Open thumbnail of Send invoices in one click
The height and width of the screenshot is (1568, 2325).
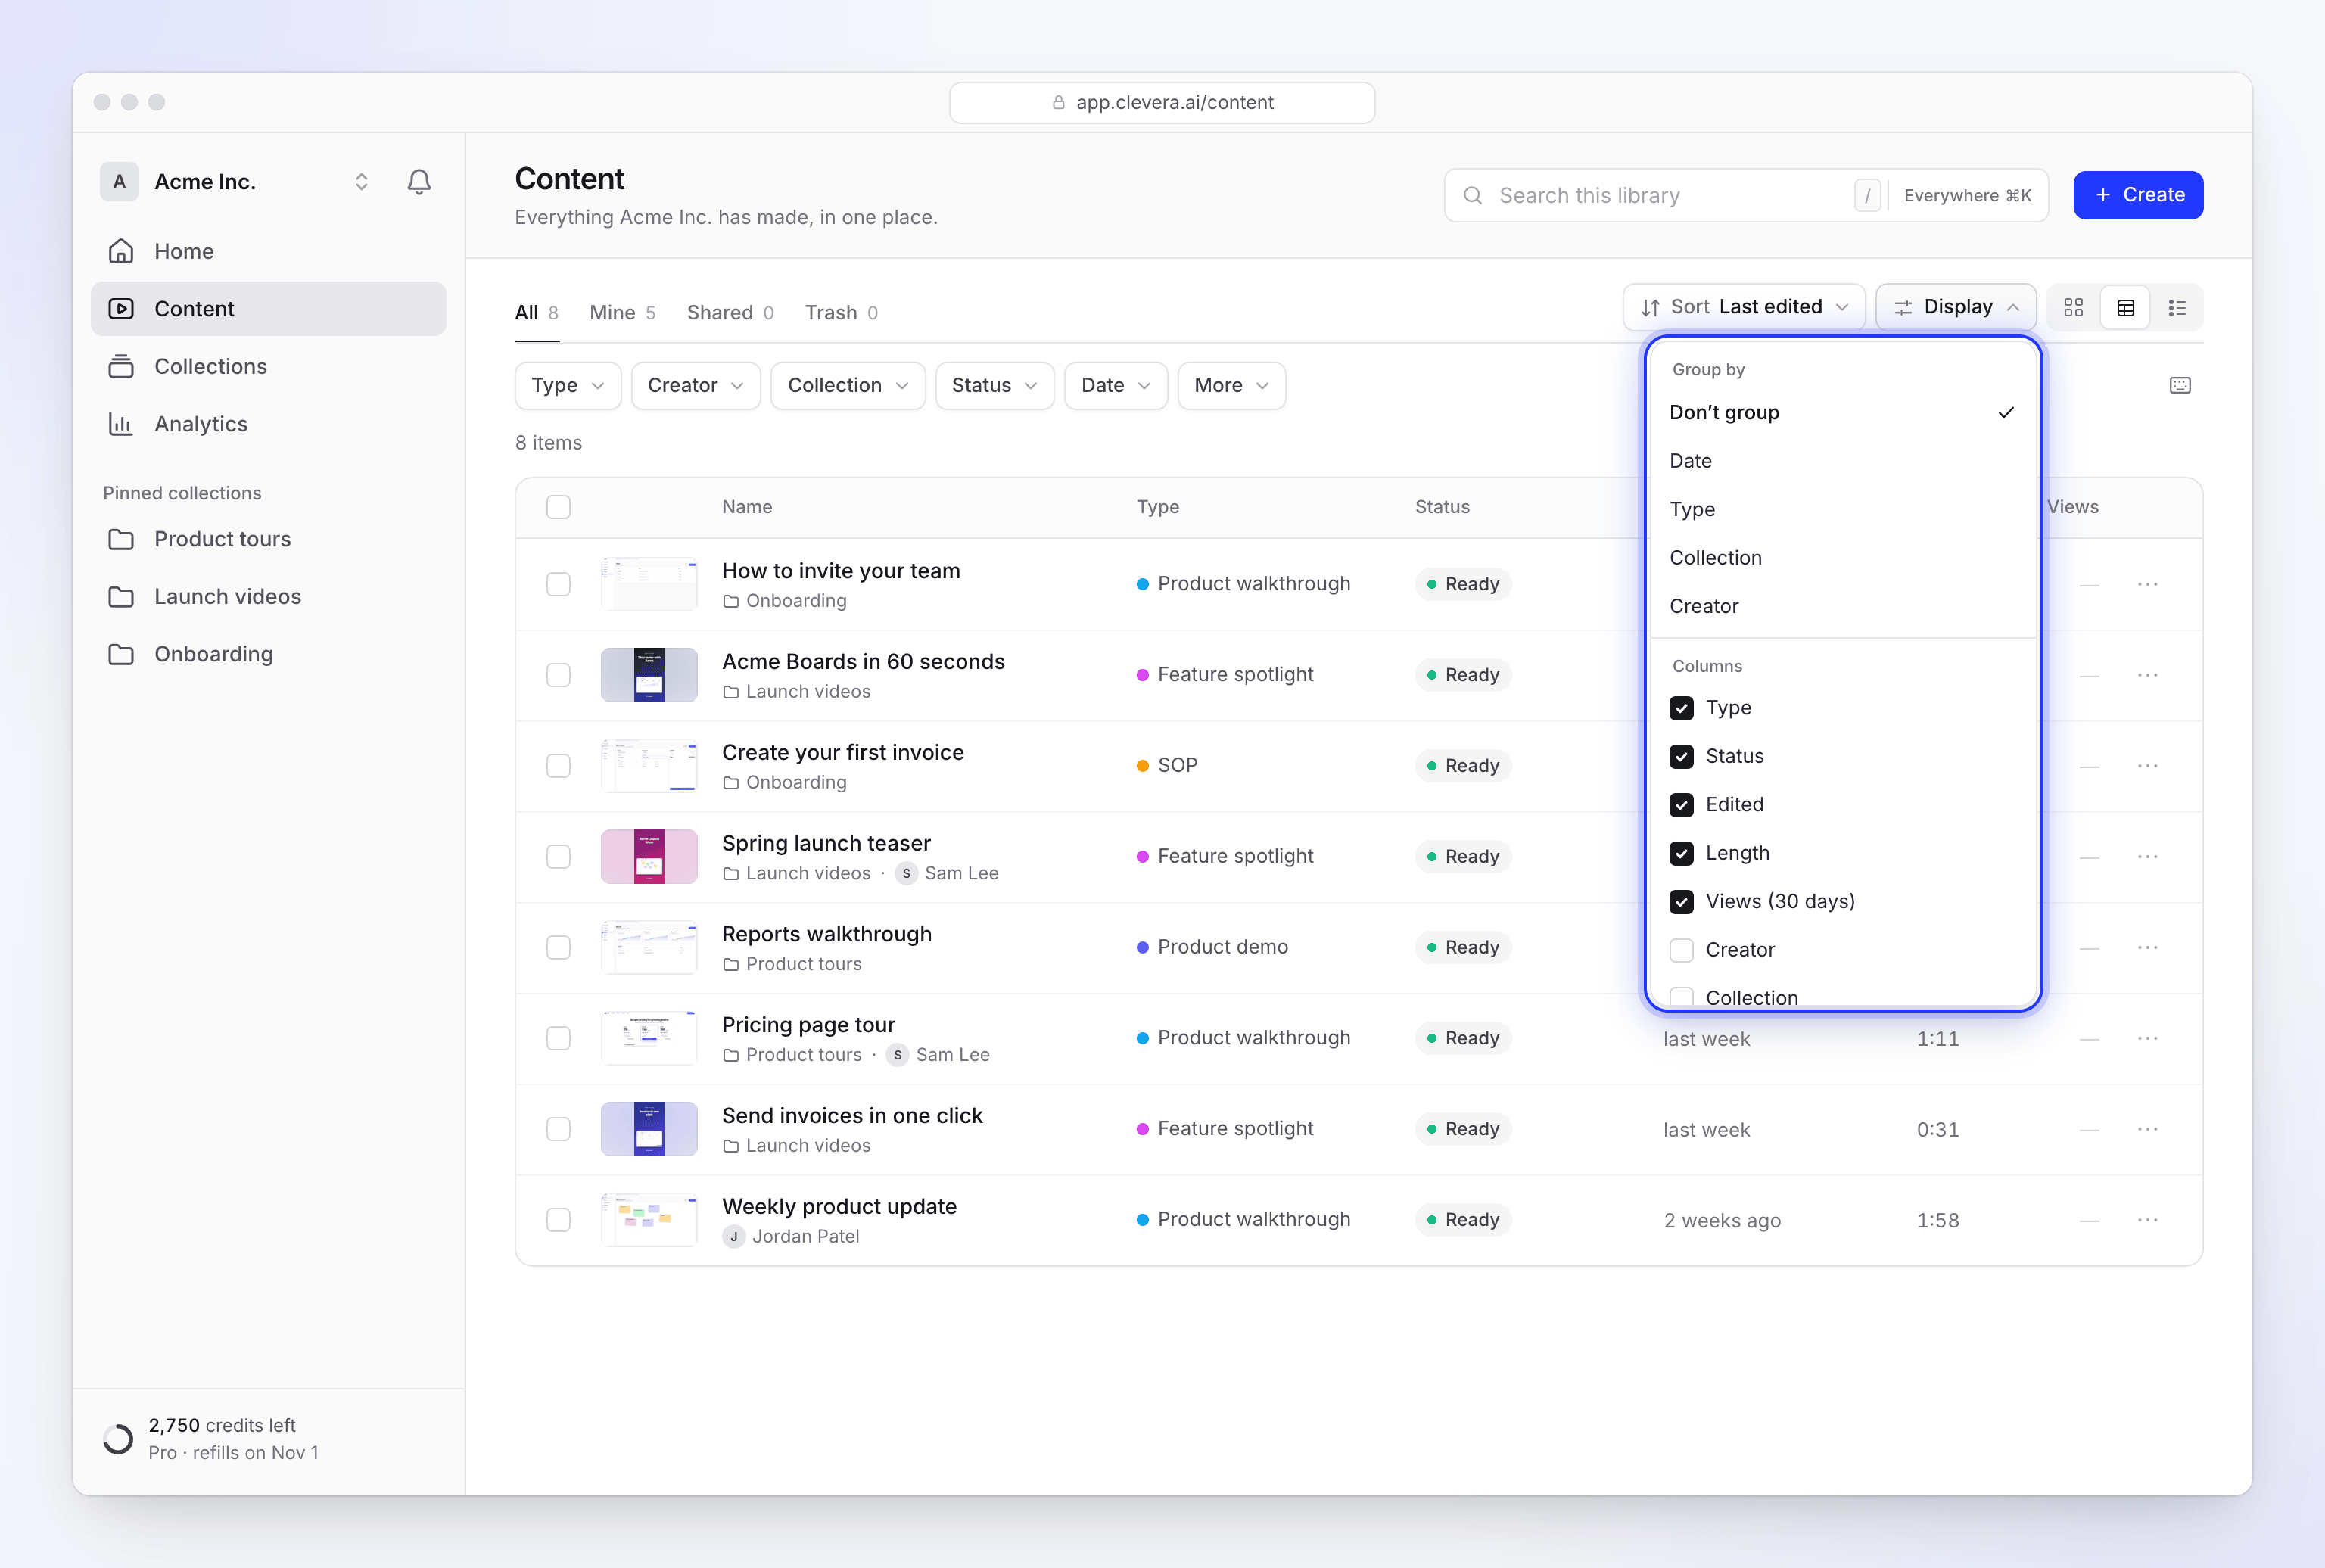pos(649,1129)
